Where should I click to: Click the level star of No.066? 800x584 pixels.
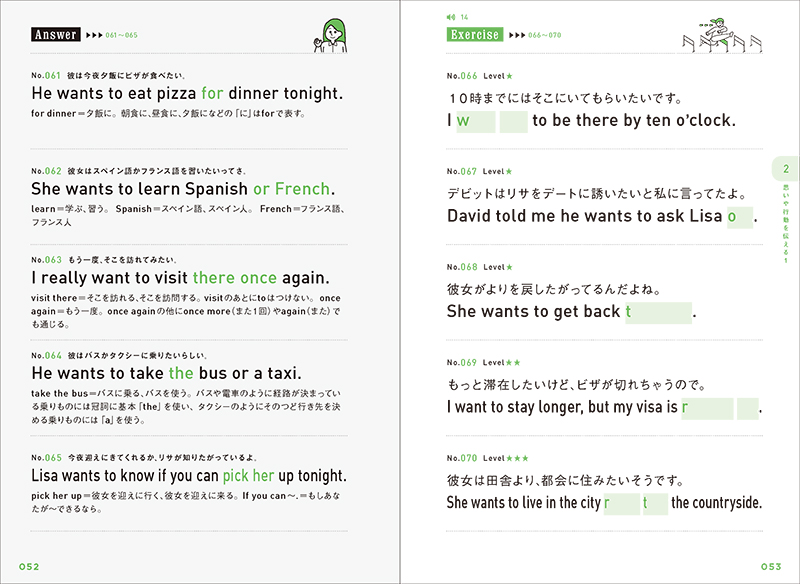click(509, 76)
